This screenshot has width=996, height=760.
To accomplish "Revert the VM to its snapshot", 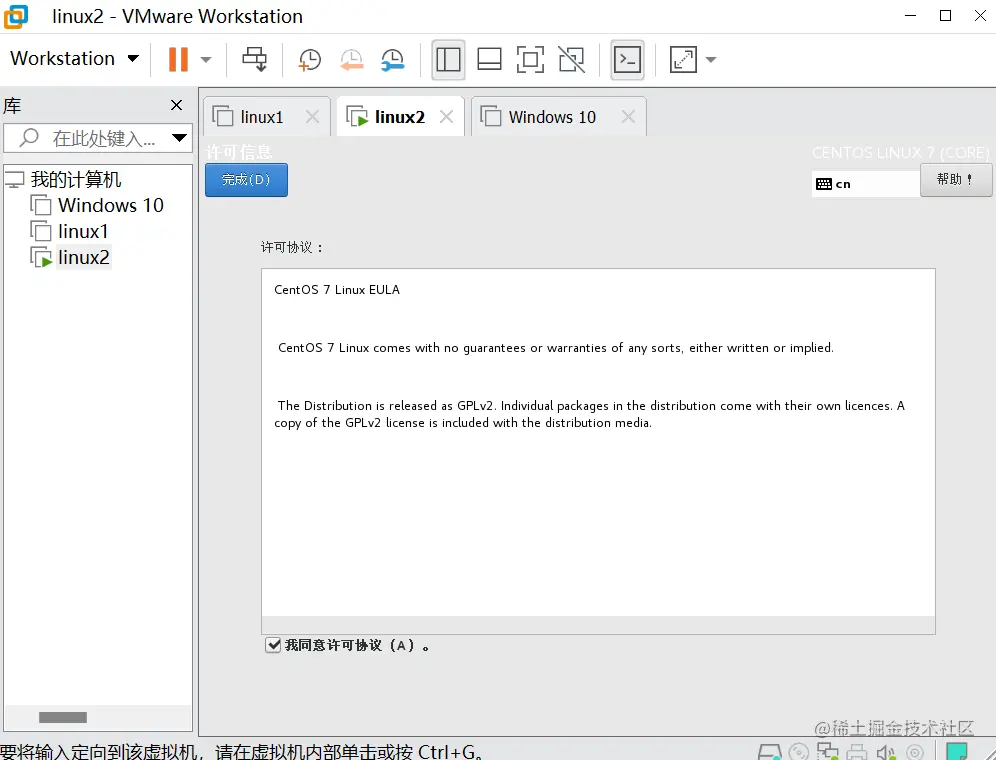I will tap(351, 60).
